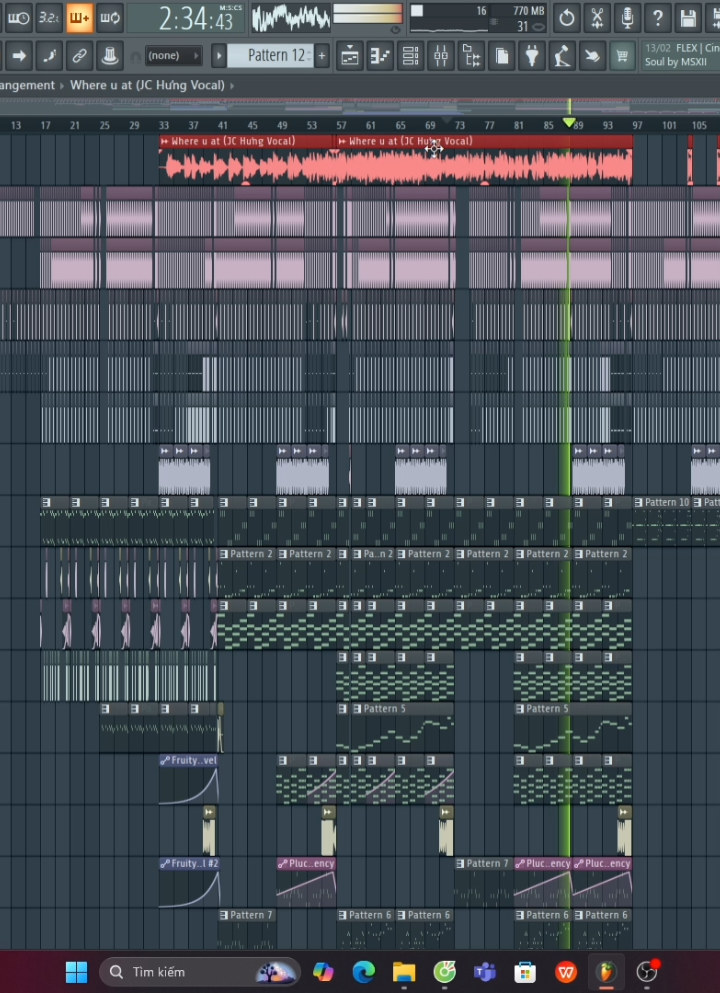Open the Playlist view button

click(350, 56)
